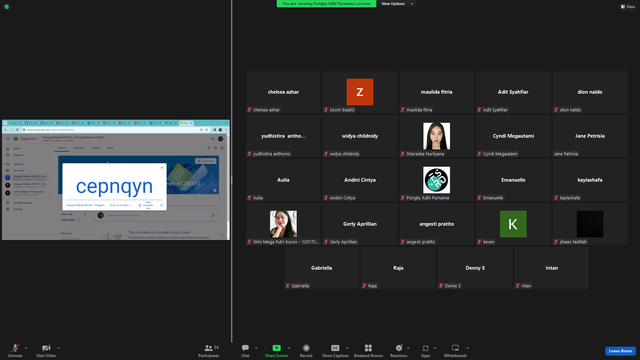Open Breakout Rooms
The height and width of the screenshot is (360, 640).
click(368, 350)
